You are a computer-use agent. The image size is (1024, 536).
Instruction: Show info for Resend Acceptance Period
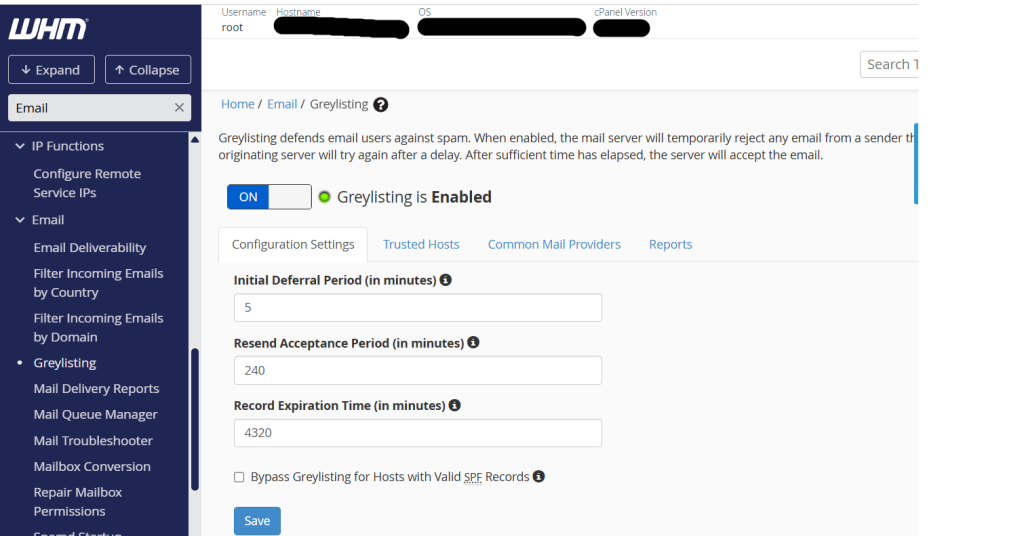[473, 343]
